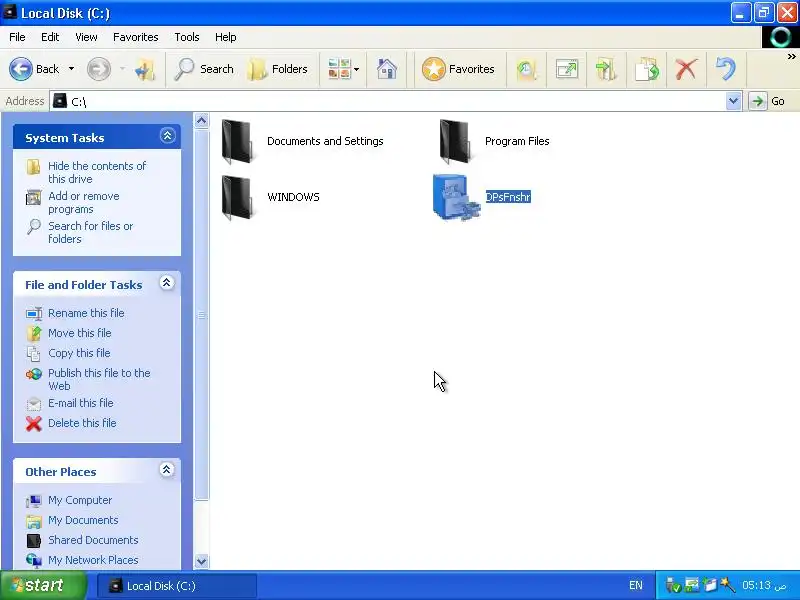Image resolution: width=800 pixels, height=600 pixels.
Task: Expand the toolbar overflow chevron
Action: pos(791,57)
